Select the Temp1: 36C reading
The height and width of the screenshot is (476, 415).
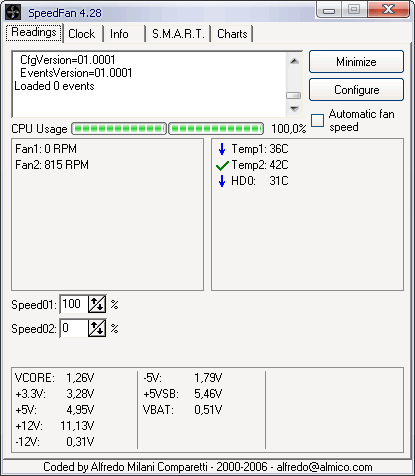(260, 149)
